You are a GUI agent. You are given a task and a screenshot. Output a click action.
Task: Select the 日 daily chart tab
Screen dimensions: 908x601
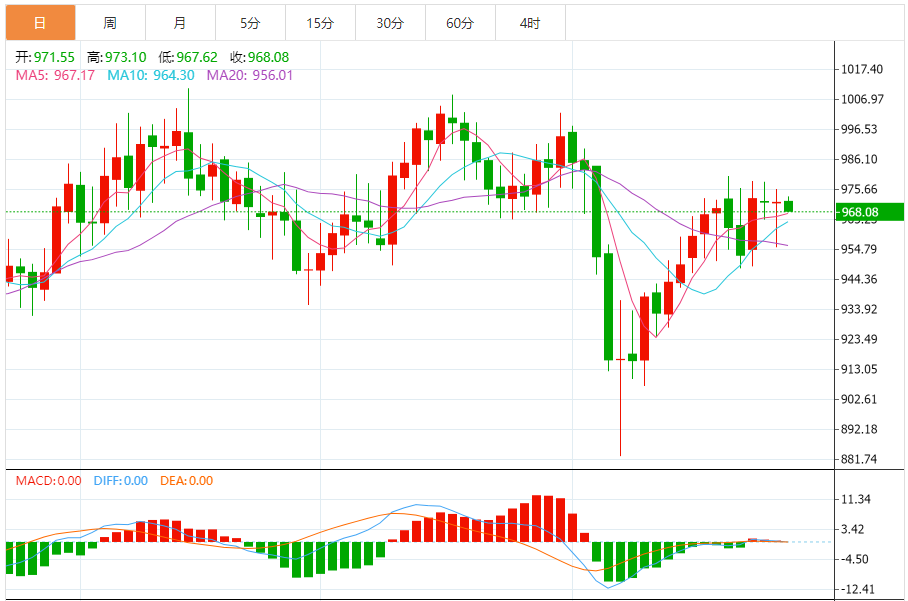click(x=41, y=23)
